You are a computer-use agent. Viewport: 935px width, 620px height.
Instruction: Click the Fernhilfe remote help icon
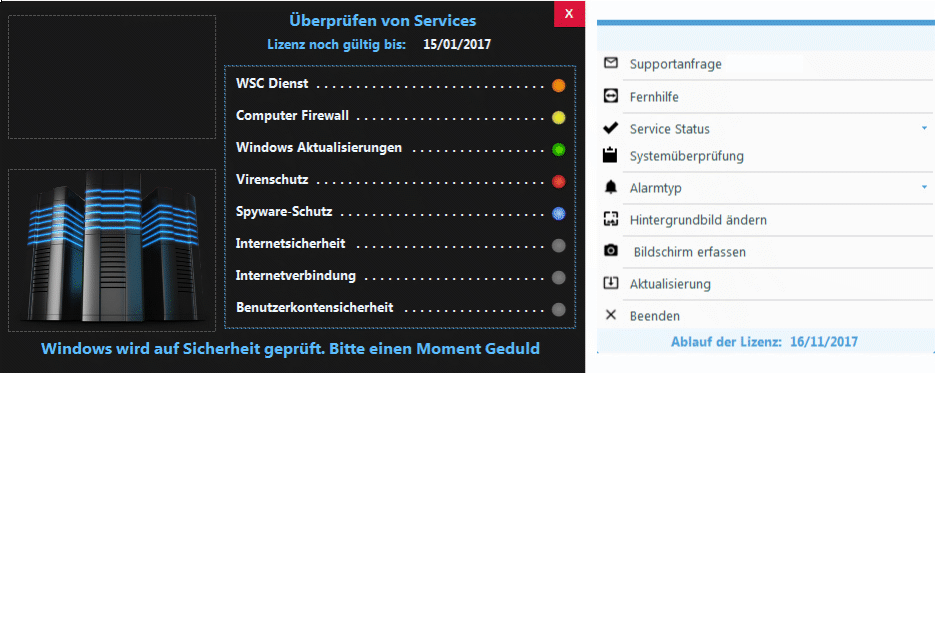tap(611, 96)
